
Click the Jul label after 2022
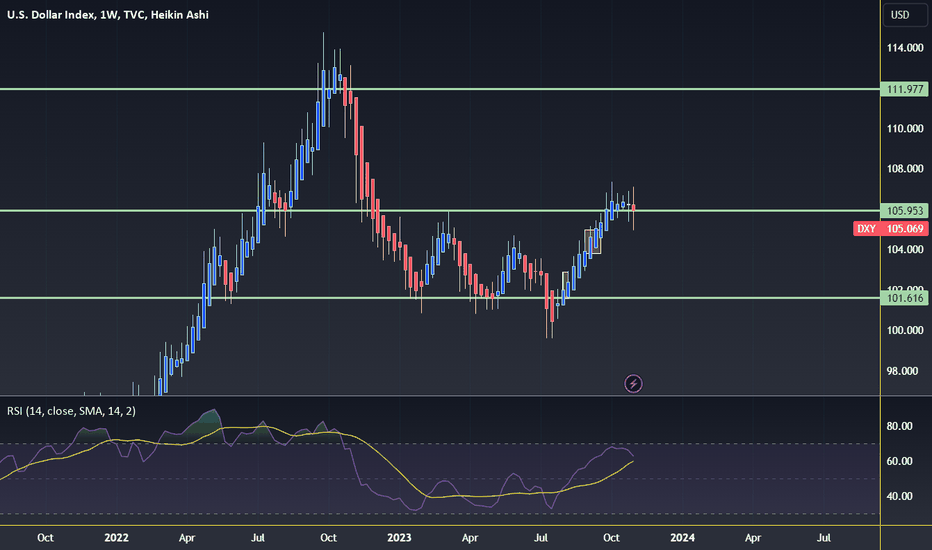257,538
